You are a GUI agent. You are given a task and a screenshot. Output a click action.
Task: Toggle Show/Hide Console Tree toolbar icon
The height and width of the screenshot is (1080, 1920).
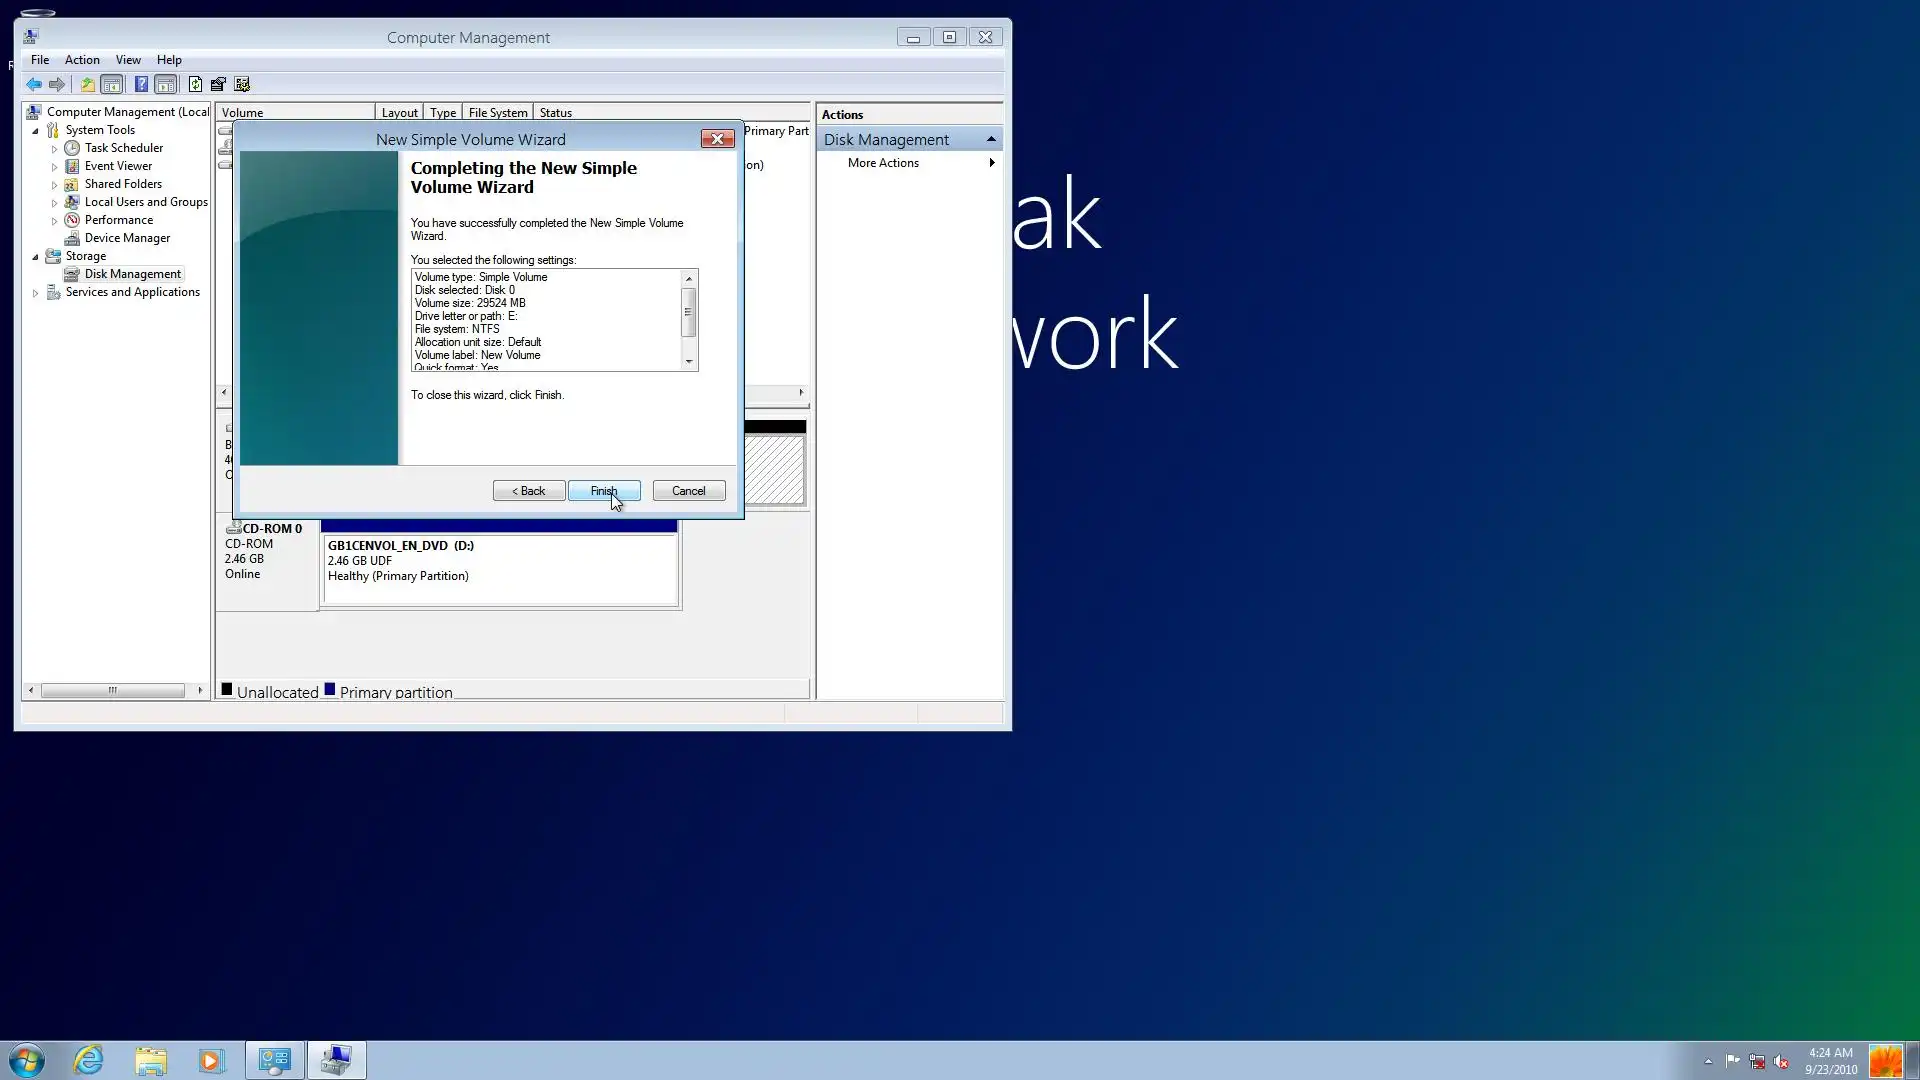pyautogui.click(x=112, y=85)
